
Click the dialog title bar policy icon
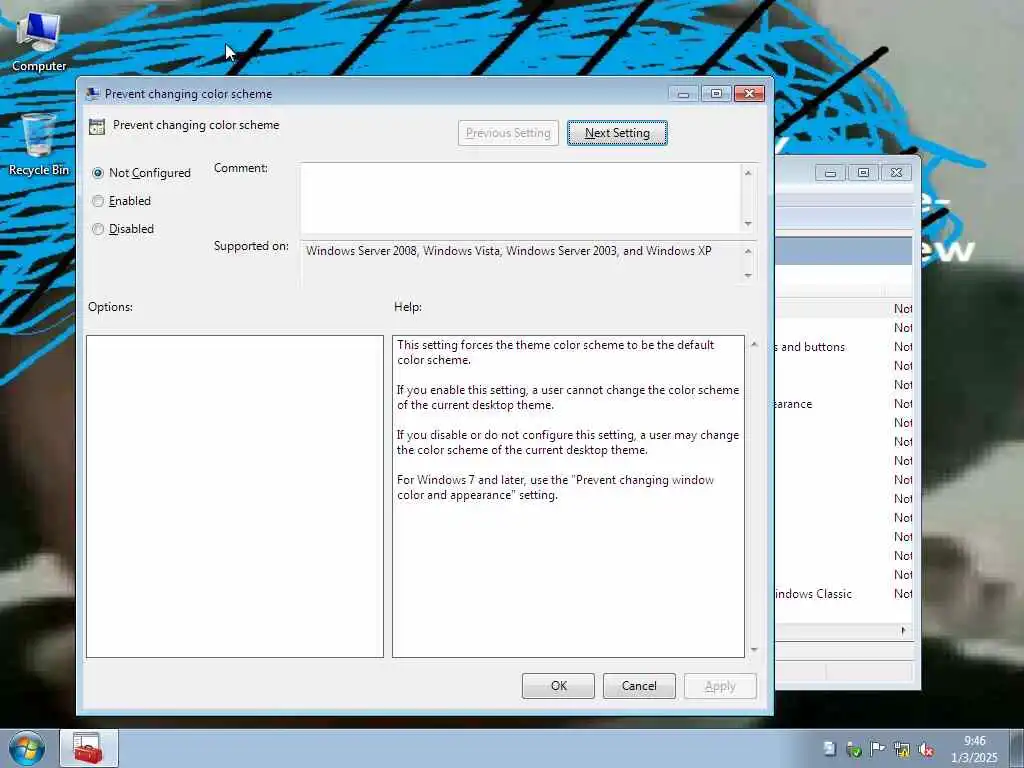tap(93, 93)
